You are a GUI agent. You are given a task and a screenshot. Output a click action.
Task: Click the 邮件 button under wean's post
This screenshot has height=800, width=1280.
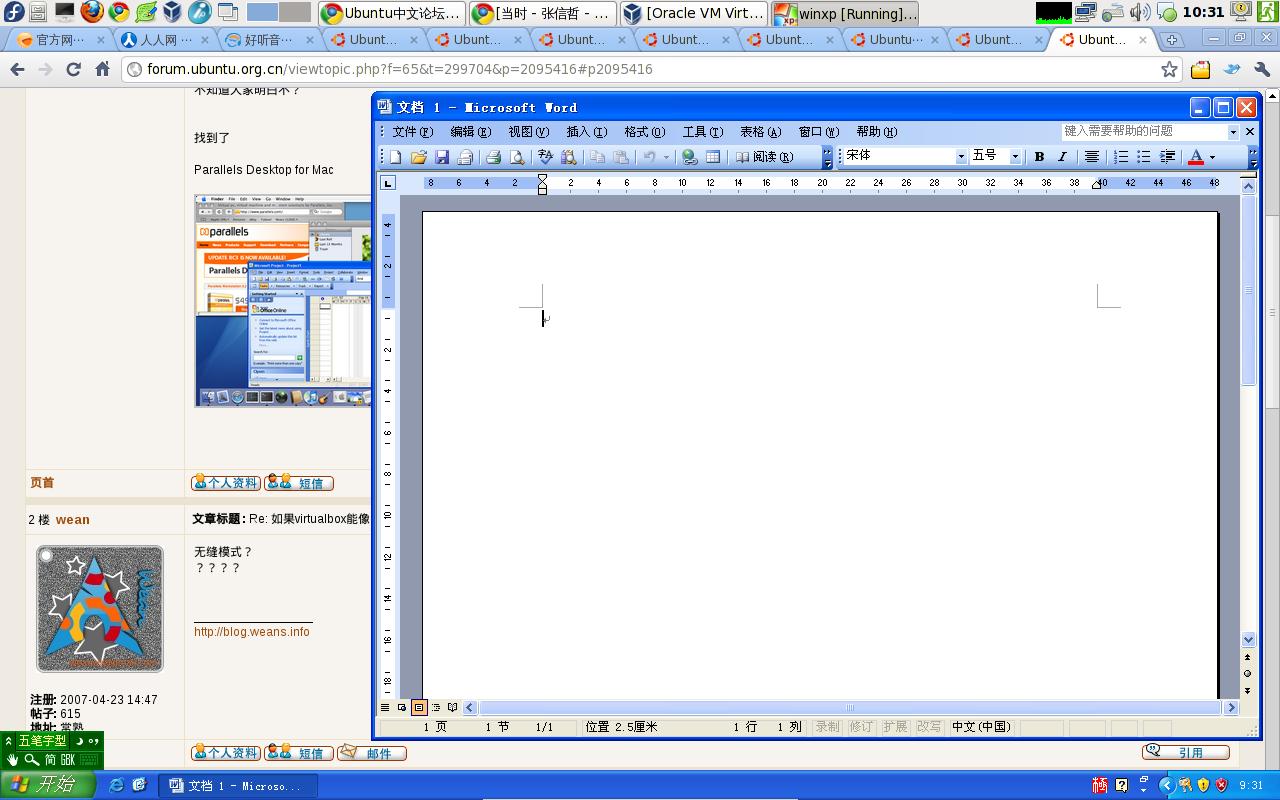pyautogui.click(x=372, y=753)
